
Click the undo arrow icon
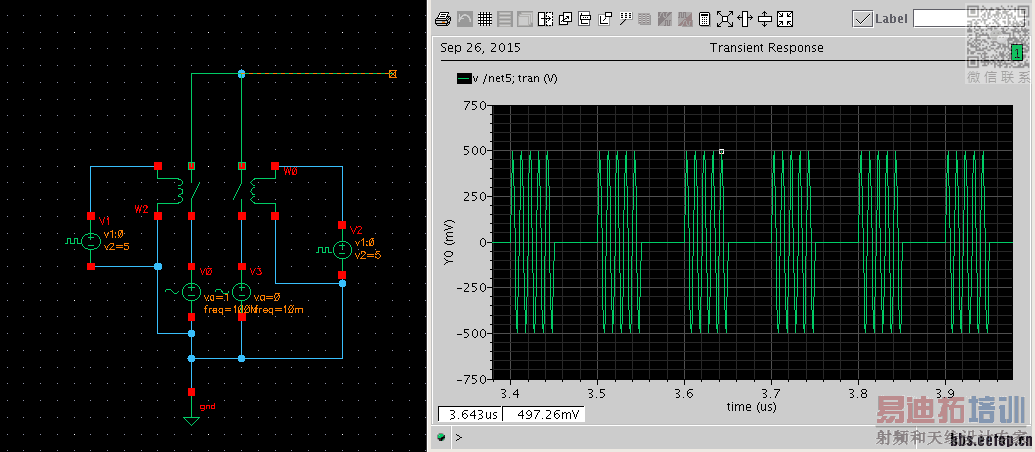click(464, 19)
